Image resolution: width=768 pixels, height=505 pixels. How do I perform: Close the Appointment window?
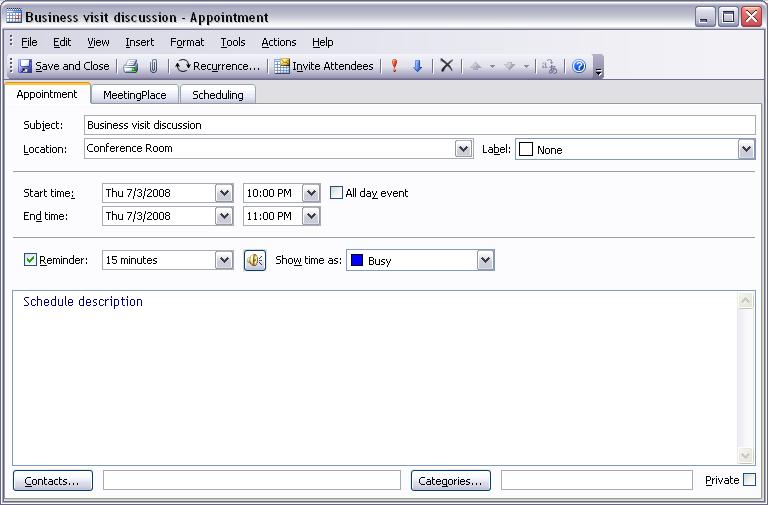(x=751, y=17)
